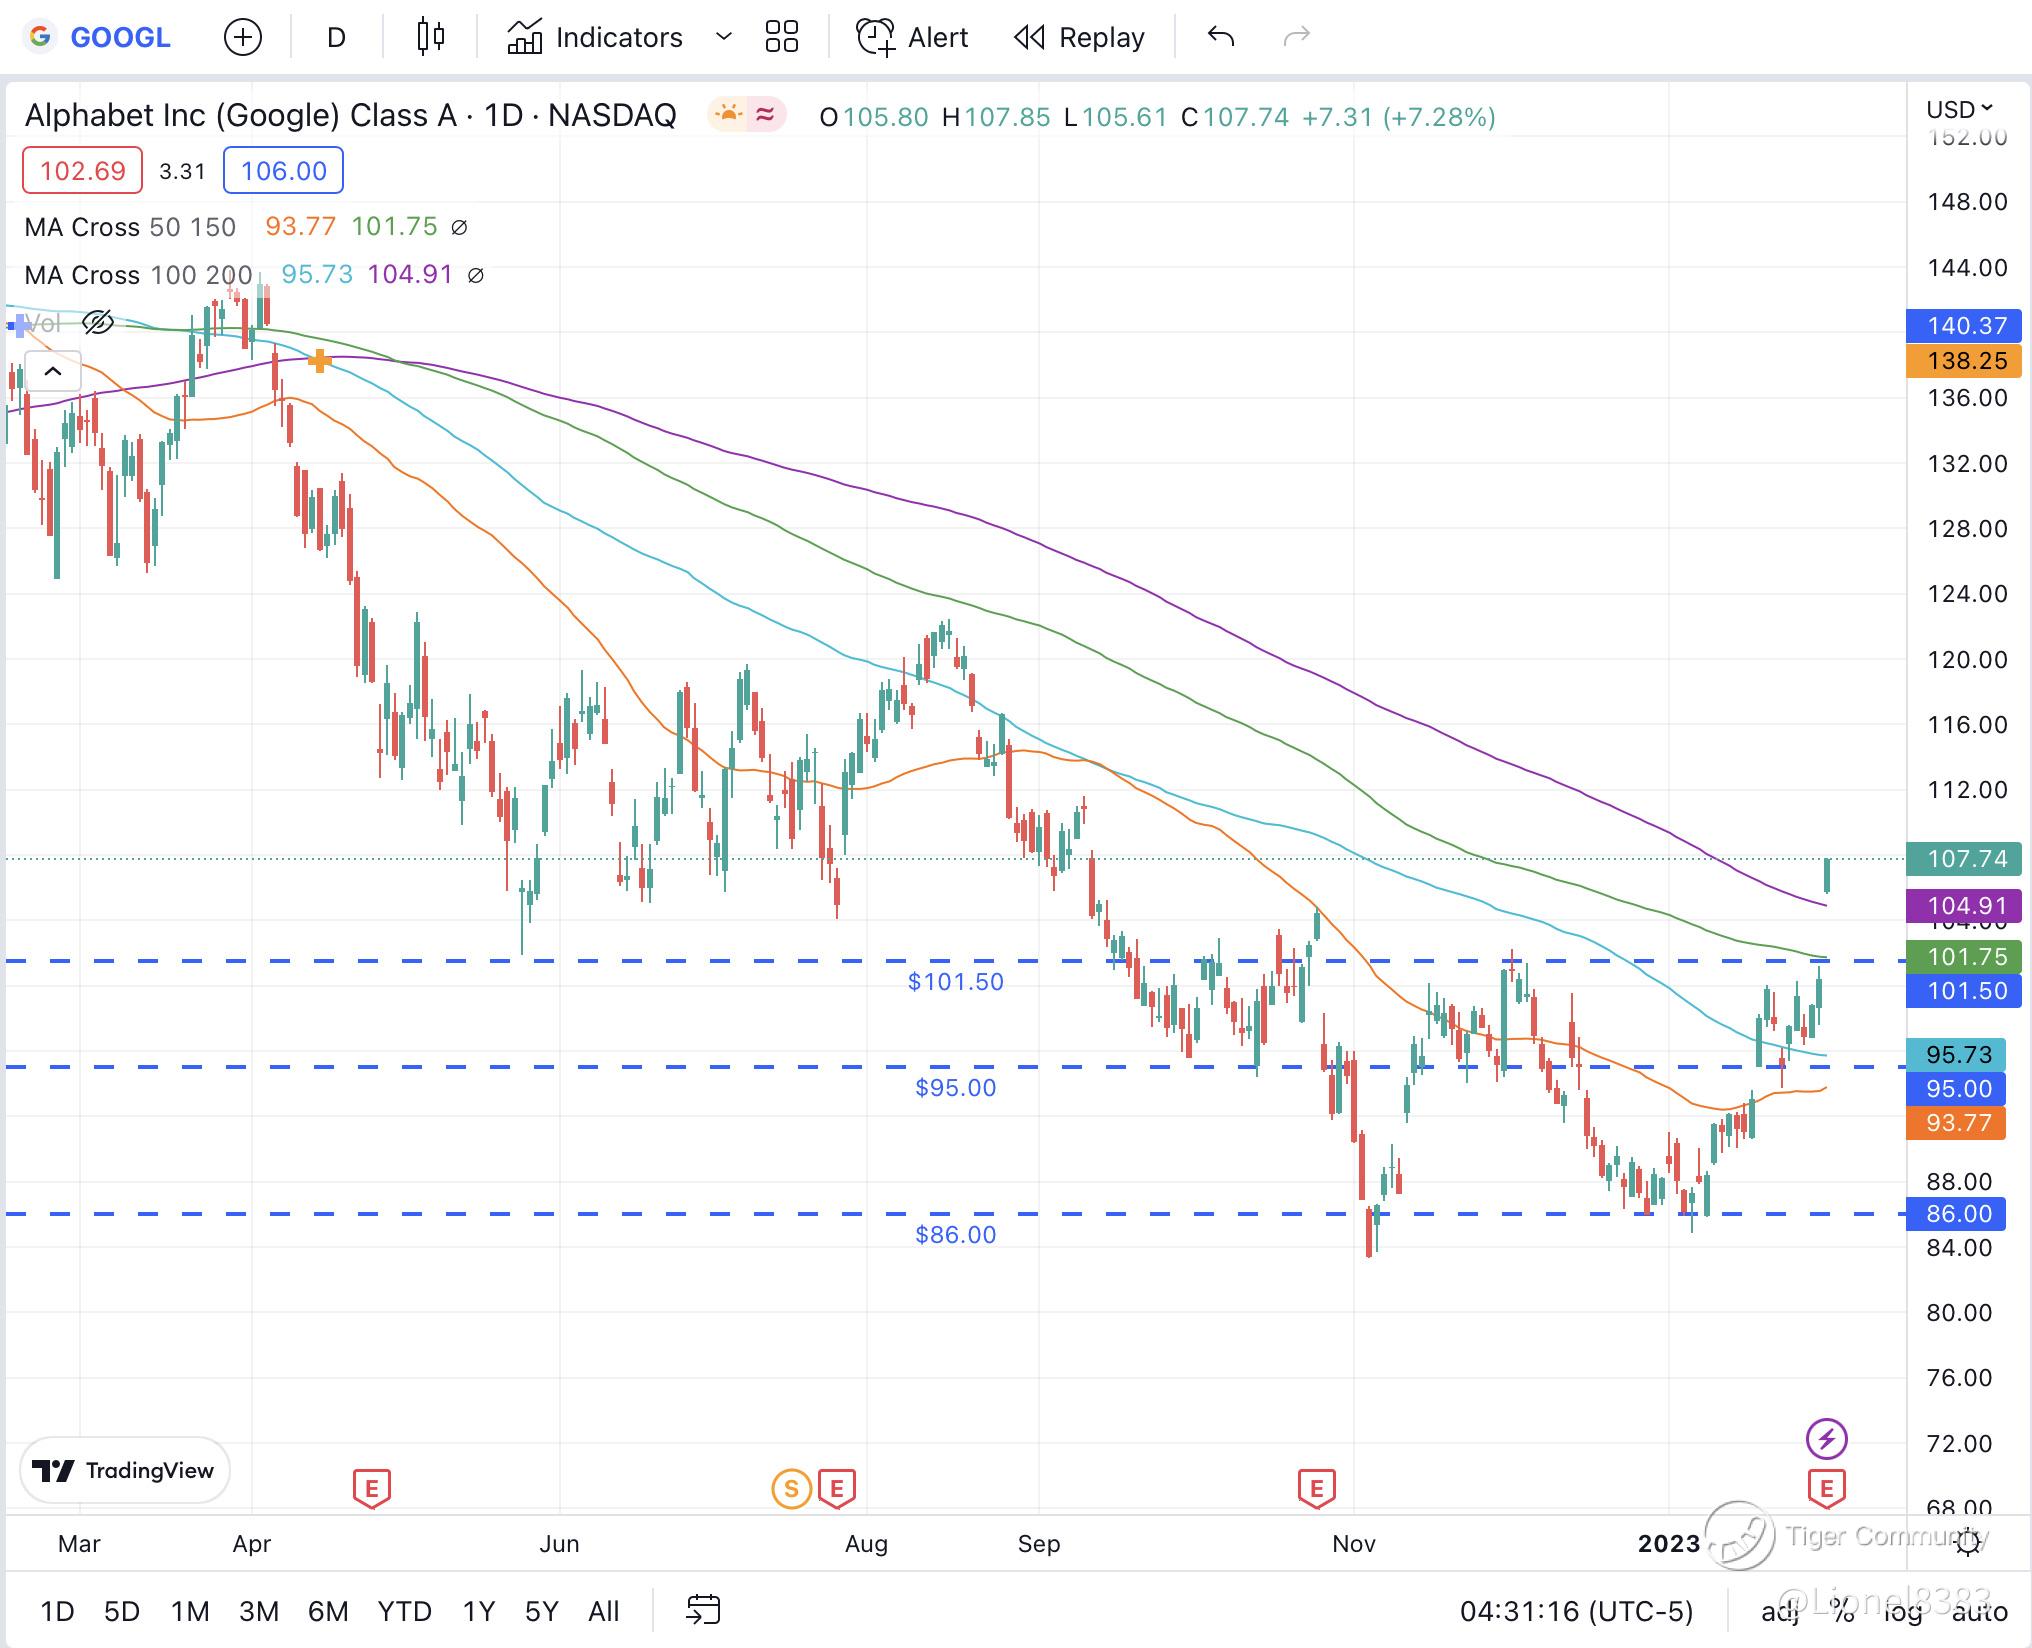
Task: Toggle log scale on price axis
Action: coord(1903,1611)
